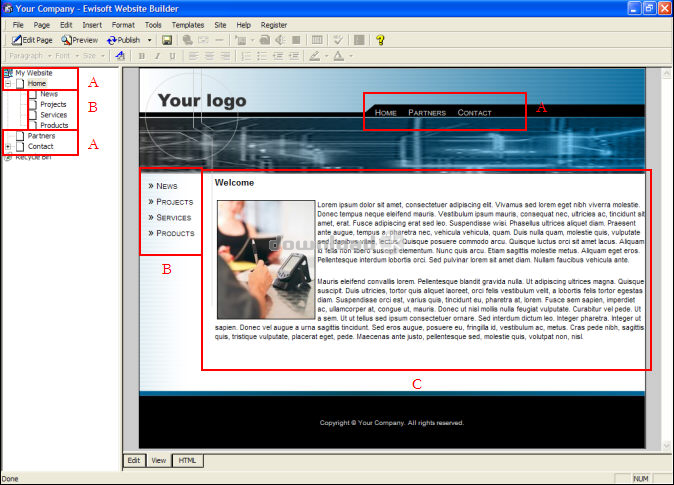This screenshot has width=674, height=485.
Task: Switch to the View tab
Action: 159,460
